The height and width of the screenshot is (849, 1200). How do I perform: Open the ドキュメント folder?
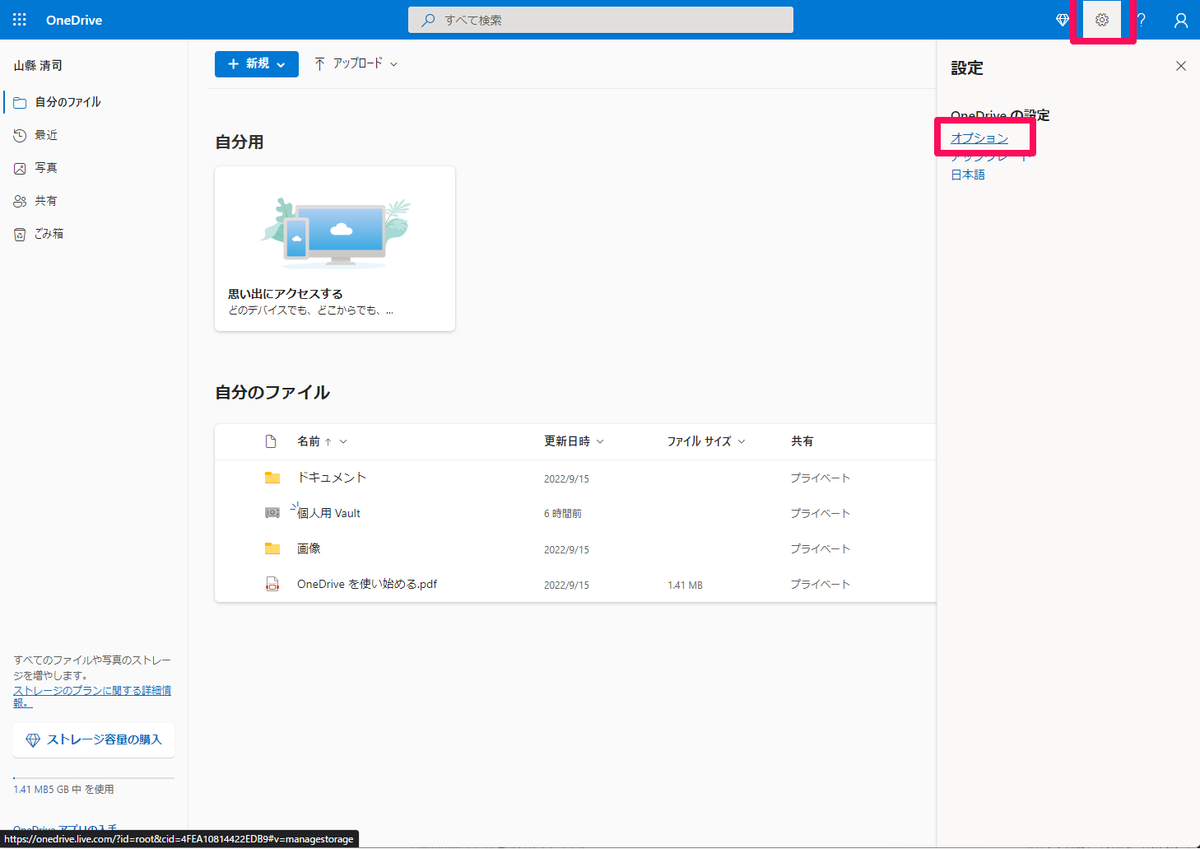(x=332, y=478)
